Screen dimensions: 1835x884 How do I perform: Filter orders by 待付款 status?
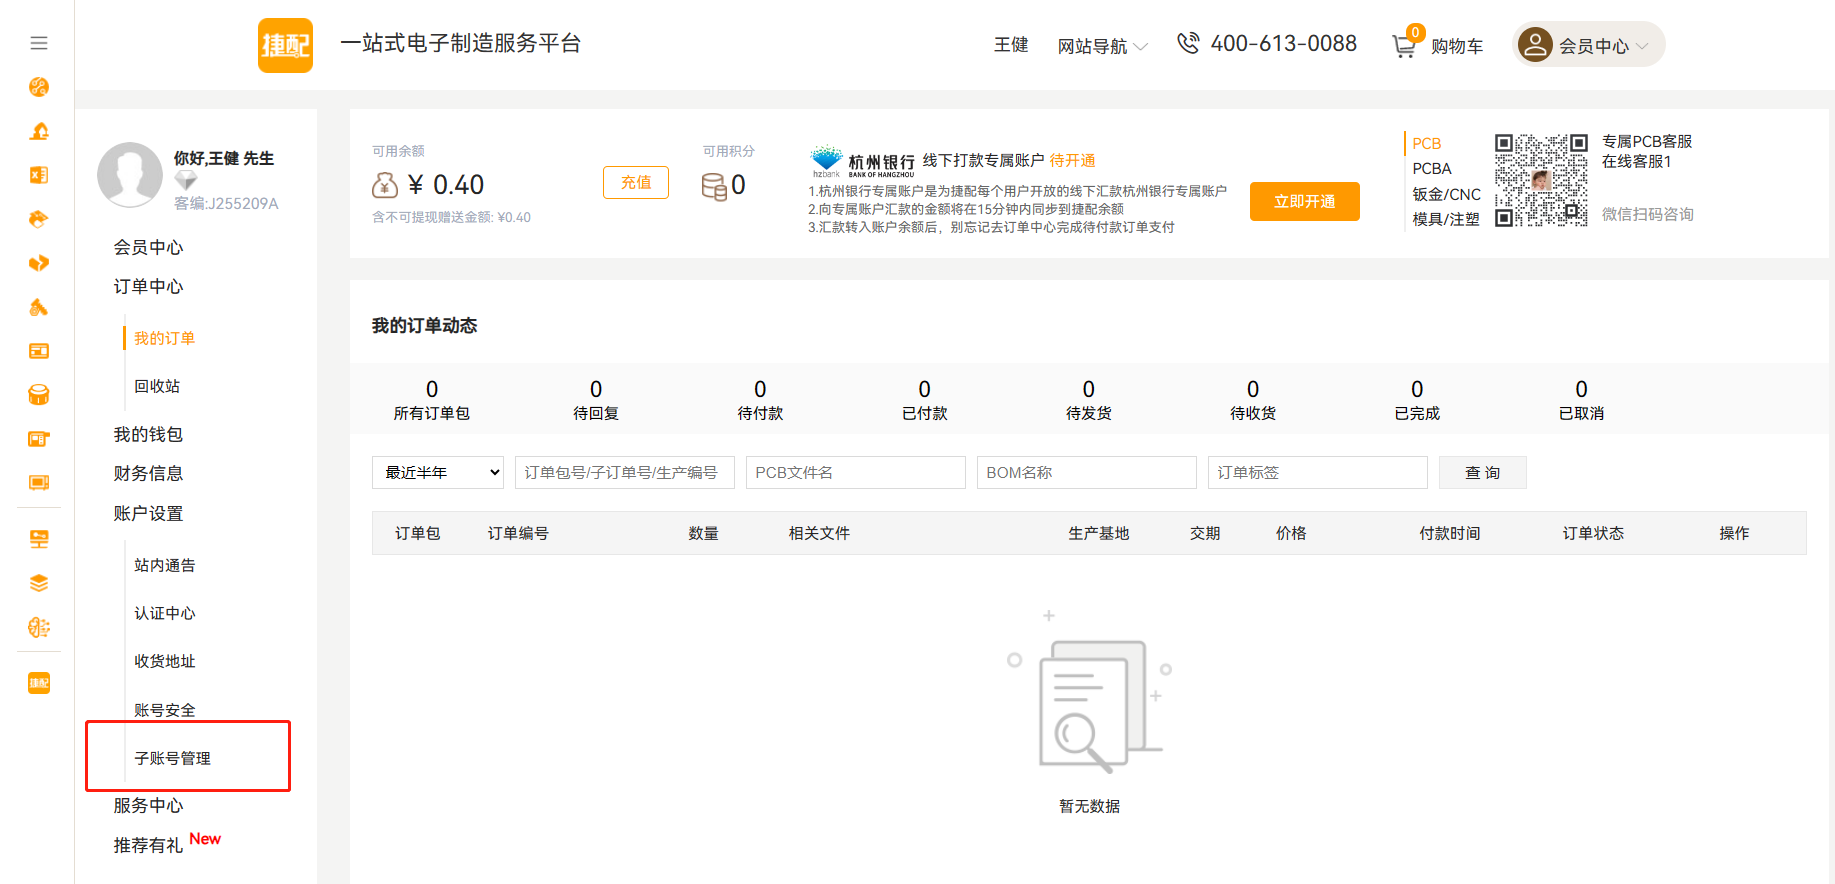(x=760, y=400)
